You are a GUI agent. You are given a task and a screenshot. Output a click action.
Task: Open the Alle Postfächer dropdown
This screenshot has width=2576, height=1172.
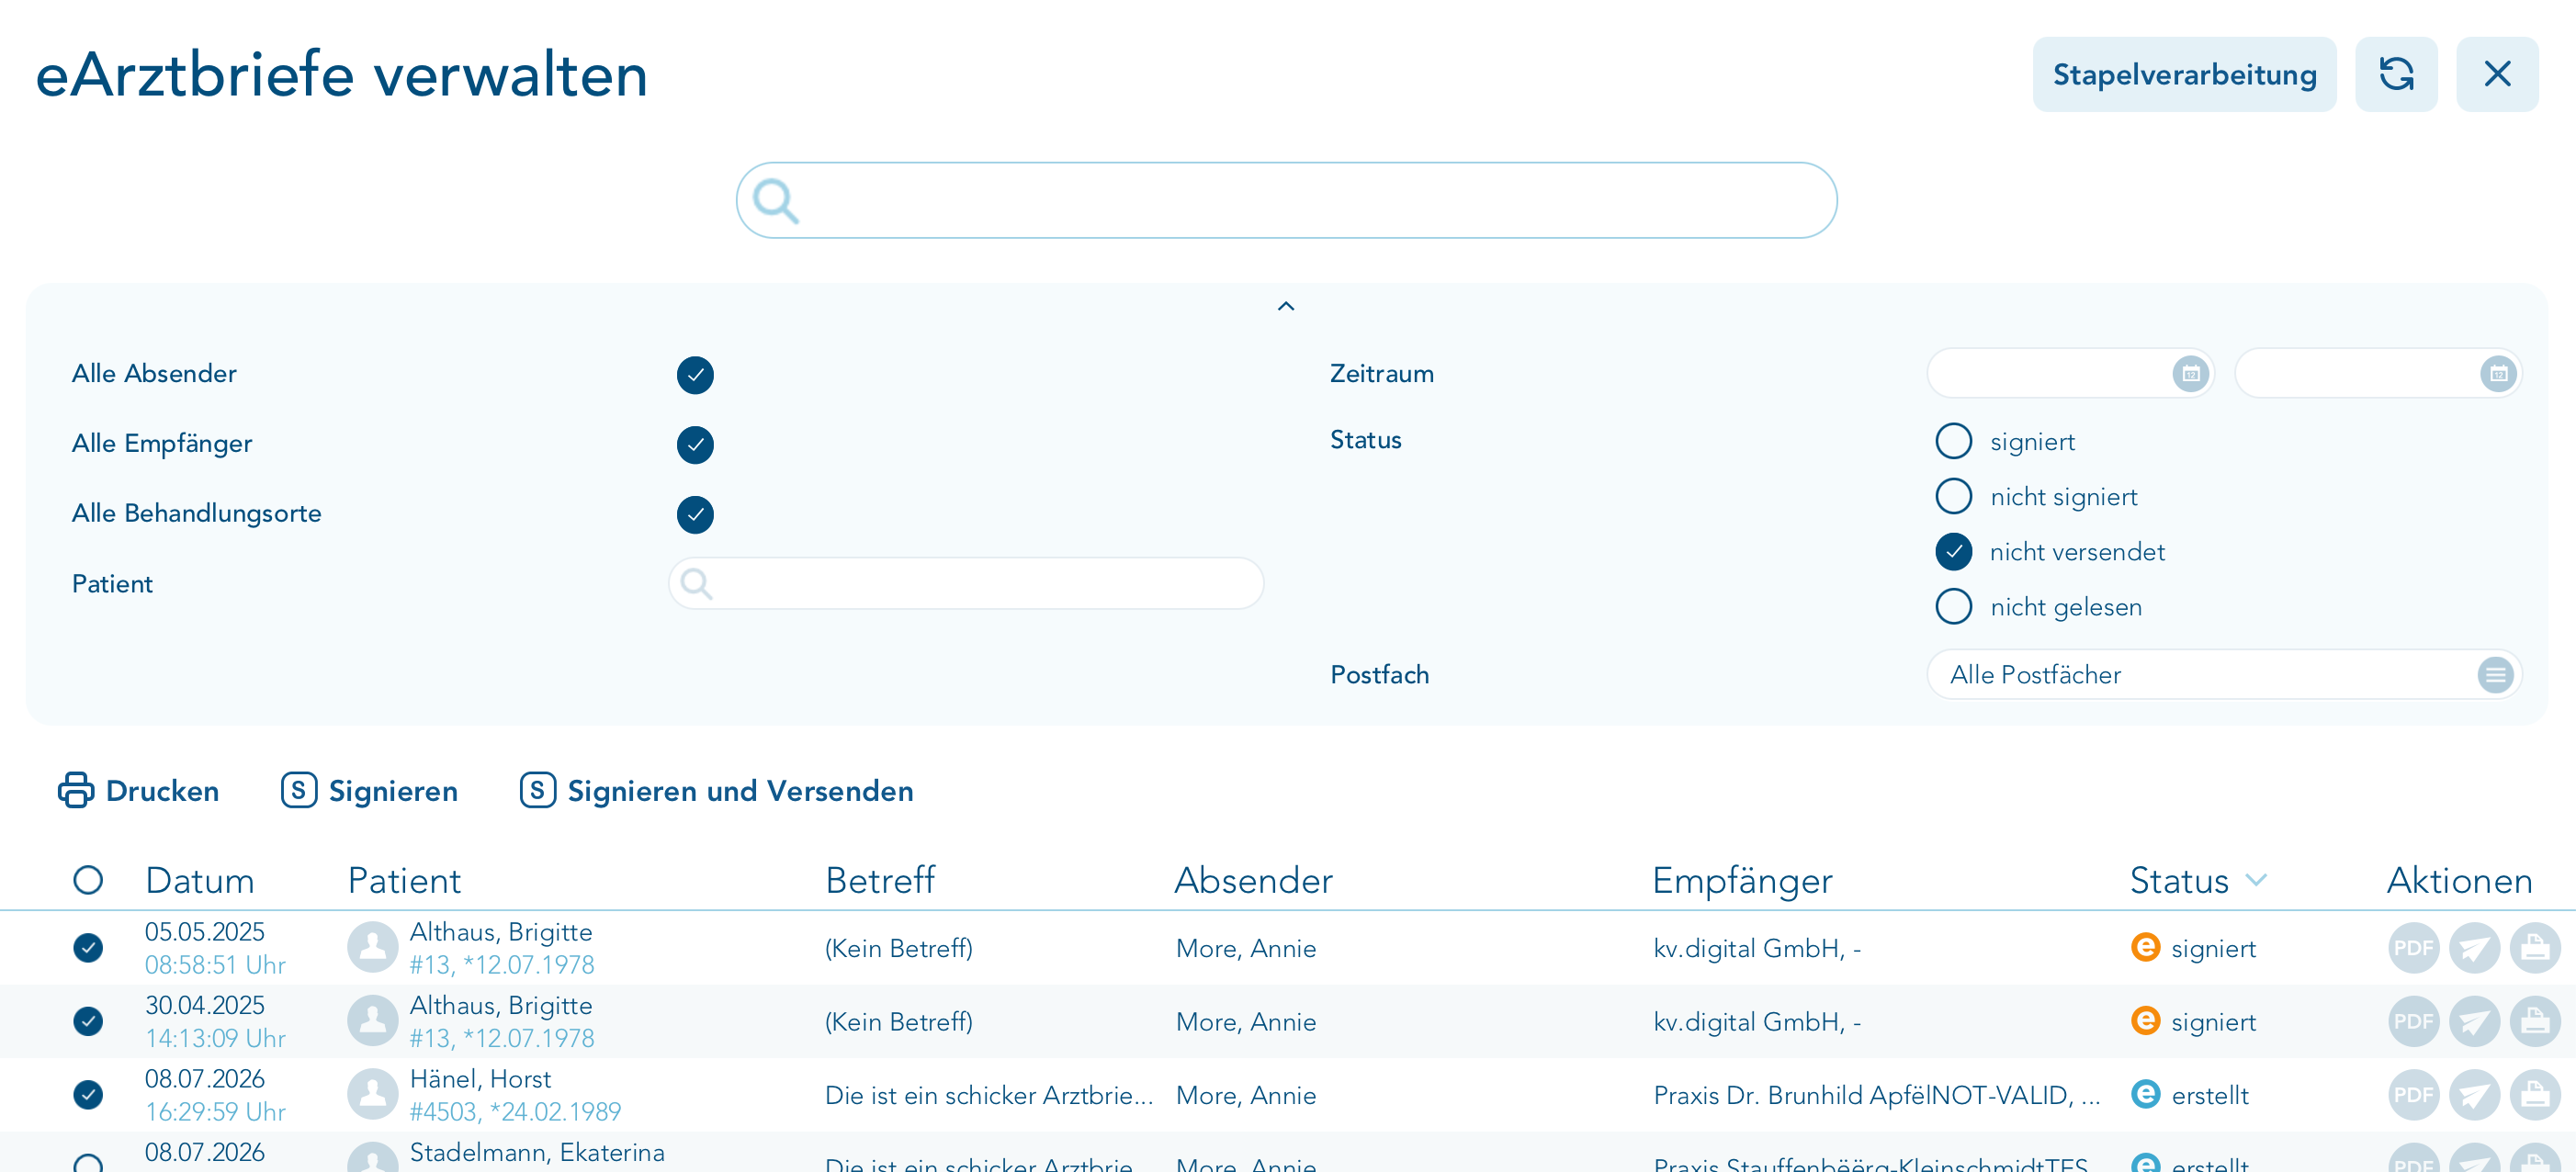pyautogui.click(x=2223, y=675)
